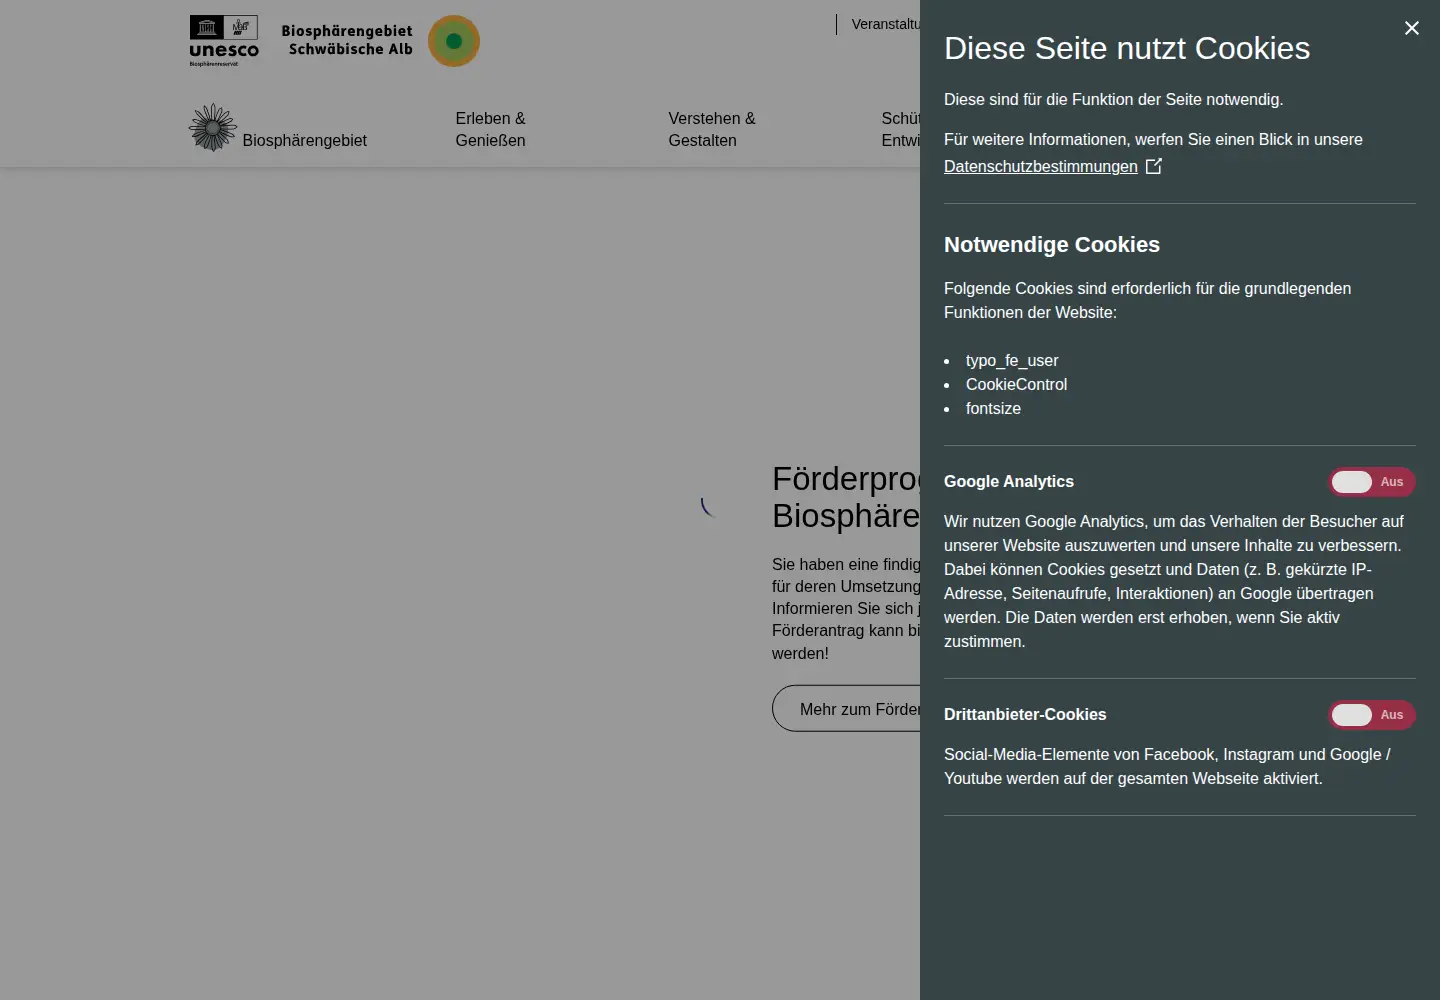Screen dimensions: 1440x1000
Task: Click the flower icon beside Biosphärengebiet
Action: click(213, 128)
